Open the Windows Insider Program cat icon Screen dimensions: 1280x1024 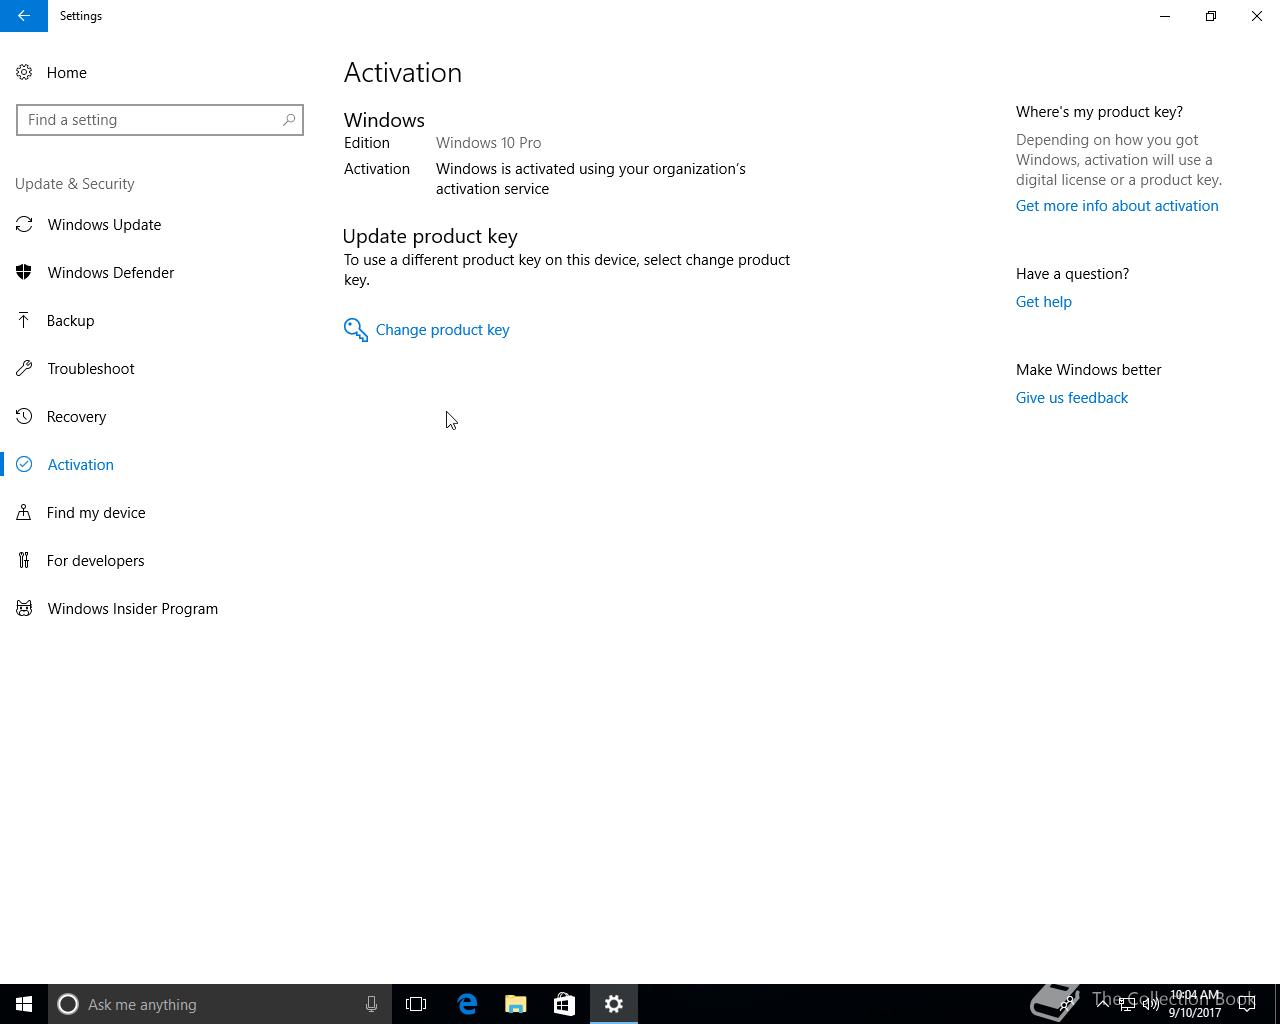[x=24, y=609]
